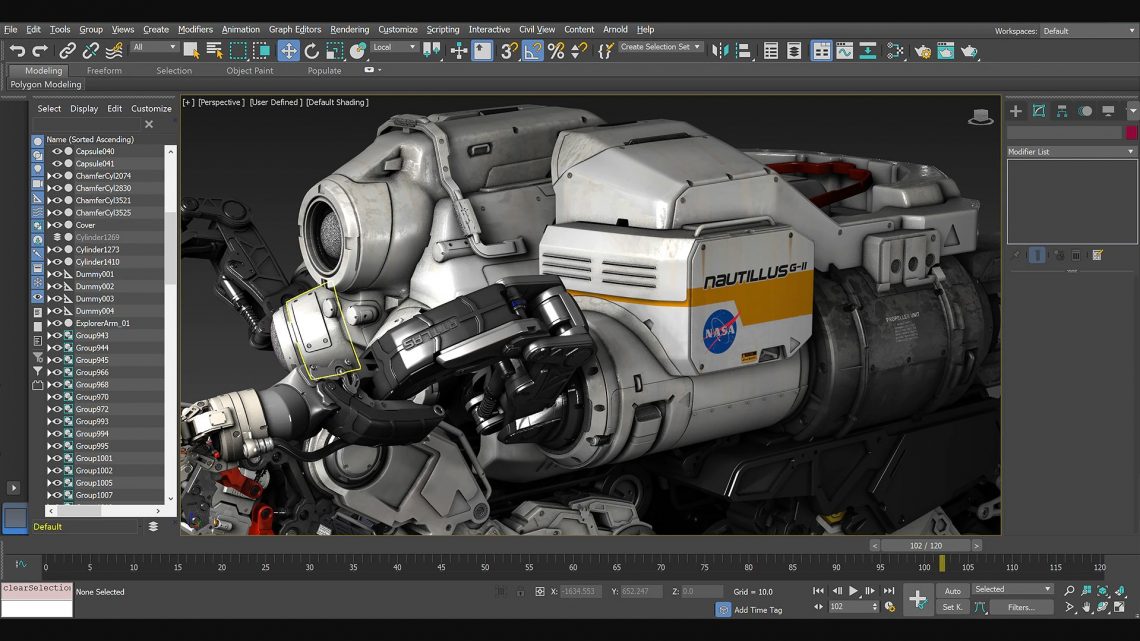Viewport: 1140px width, 641px height.
Task: Click the Undo arrow icon
Action: pos(17,51)
